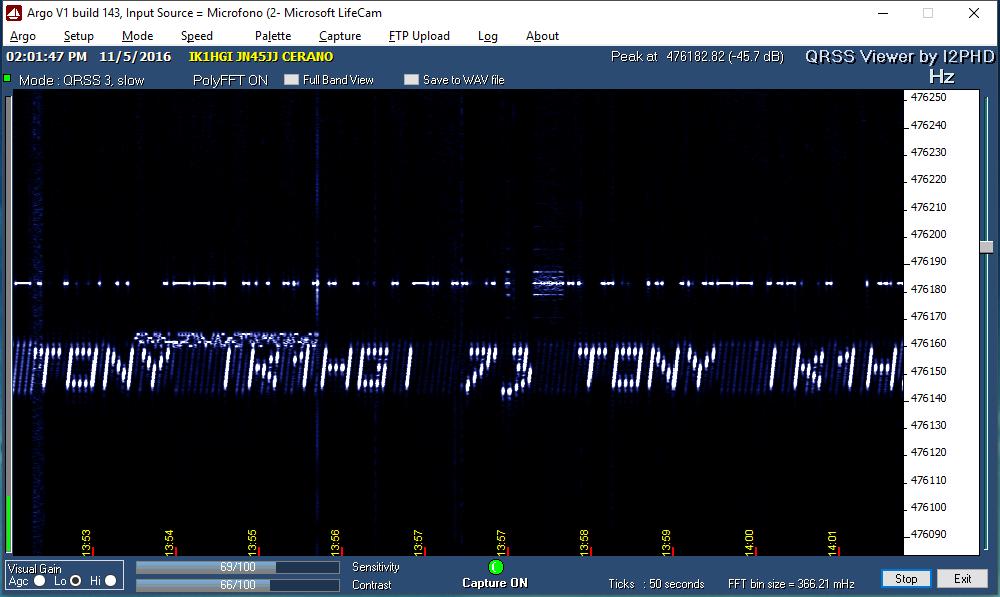This screenshot has height=597, width=1000.
Task: Click the 13:56 time marker
Action: (335, 542)
